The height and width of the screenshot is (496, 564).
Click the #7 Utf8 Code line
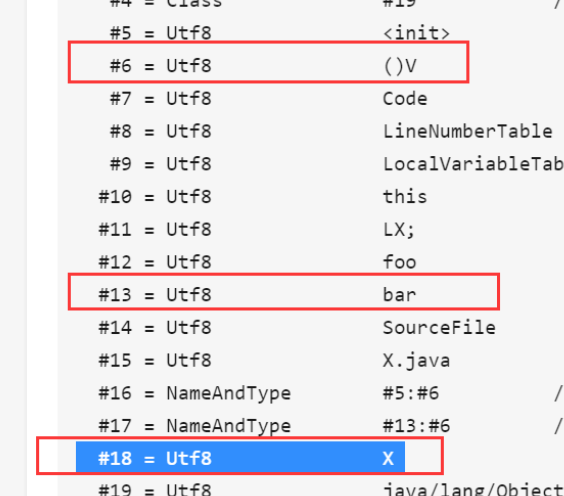[x=268, y=99]
